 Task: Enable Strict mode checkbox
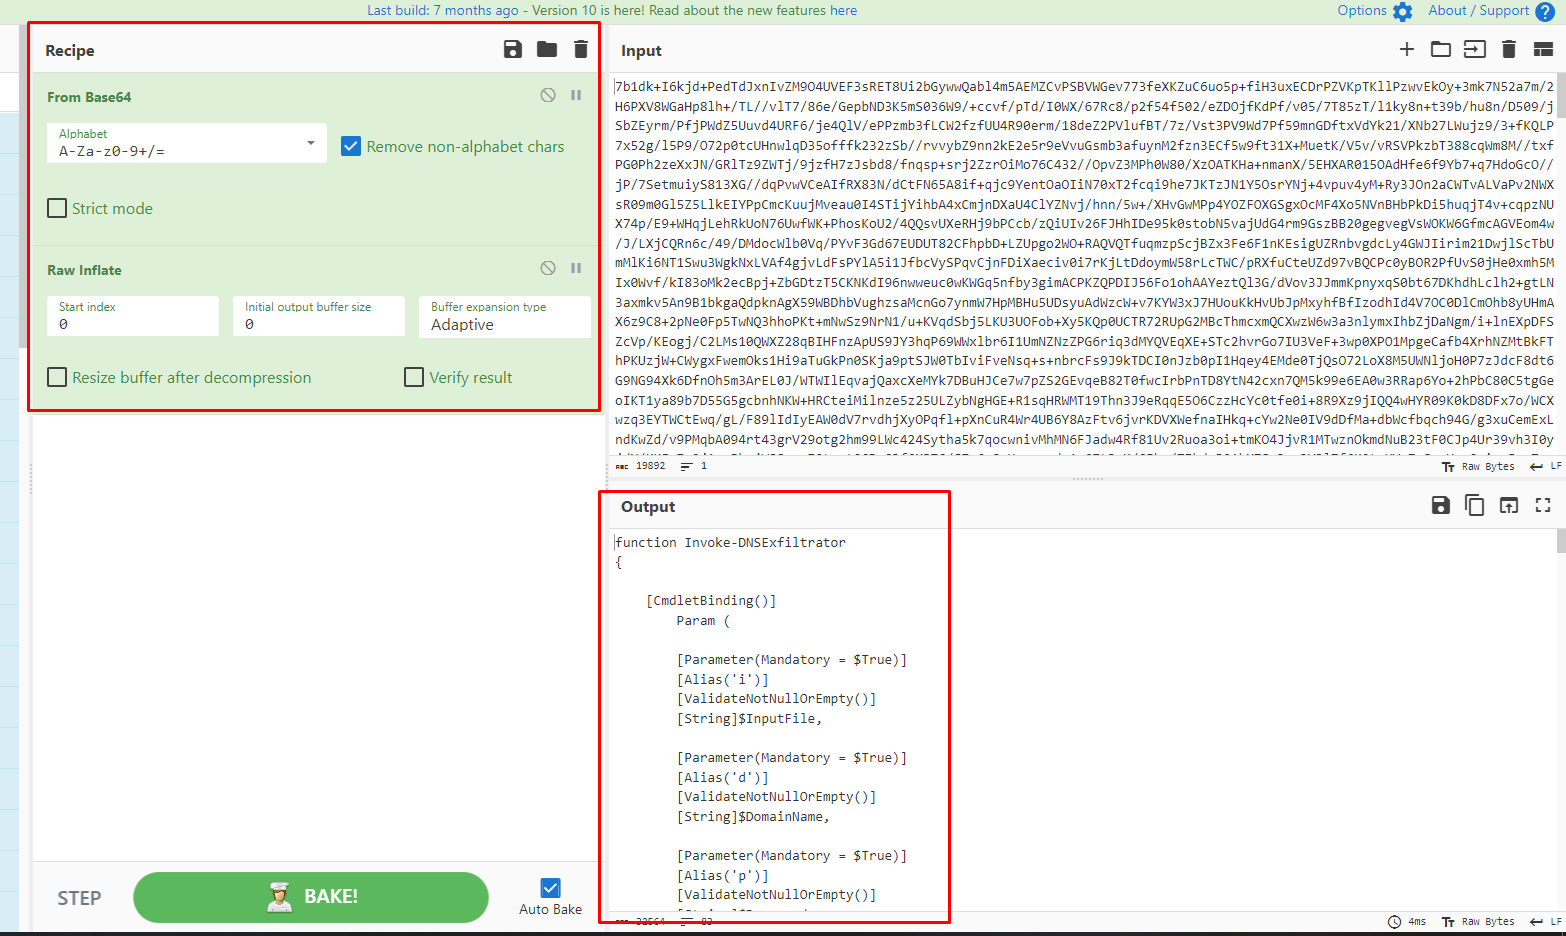pyautogui.click(x=57, y=208)
